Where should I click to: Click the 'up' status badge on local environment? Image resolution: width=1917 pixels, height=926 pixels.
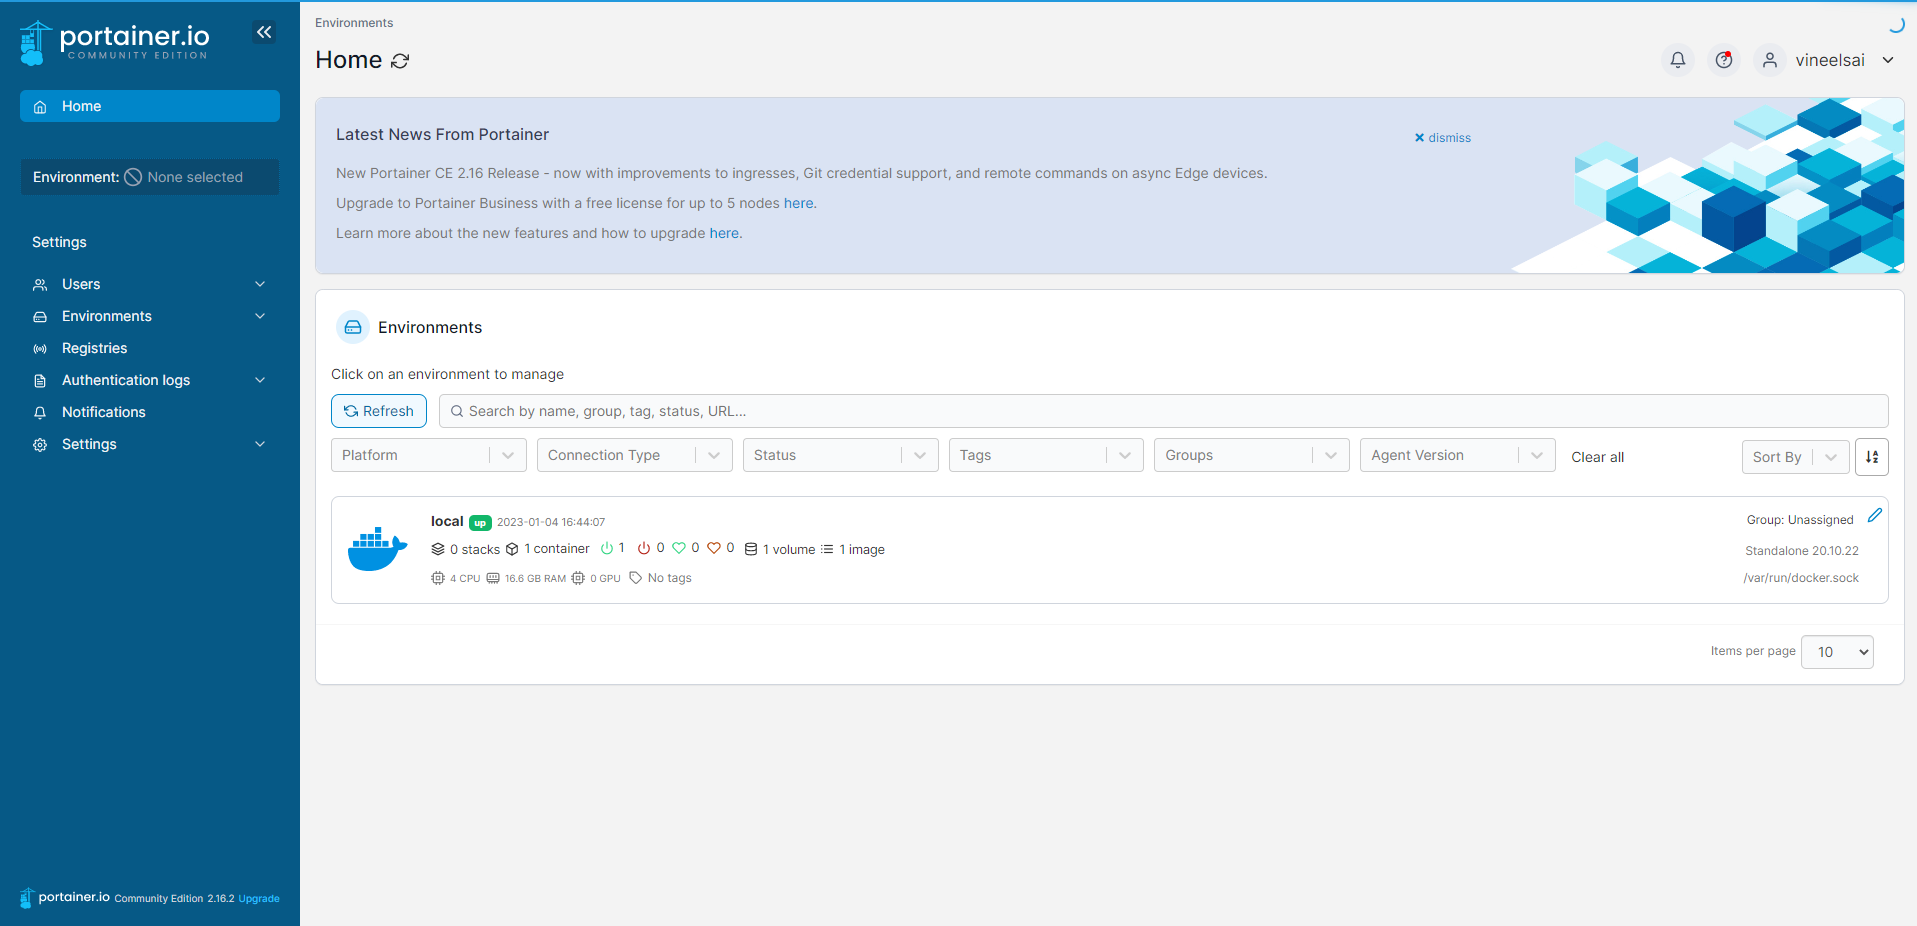(480, 522)
